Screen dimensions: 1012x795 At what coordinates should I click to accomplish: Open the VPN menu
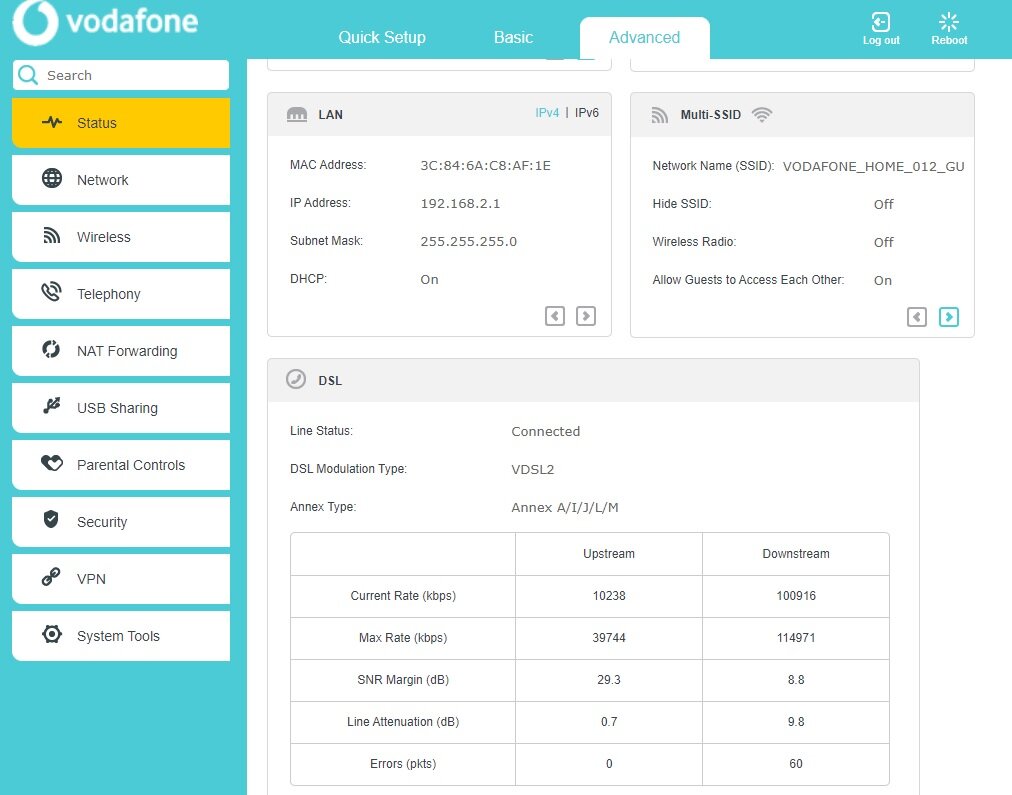(121, 579)
